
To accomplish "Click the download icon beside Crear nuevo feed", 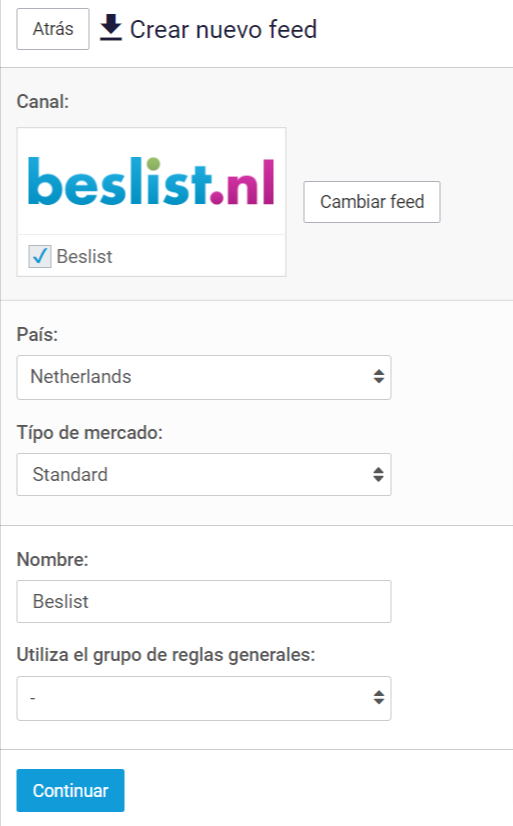I will point(111,28).
